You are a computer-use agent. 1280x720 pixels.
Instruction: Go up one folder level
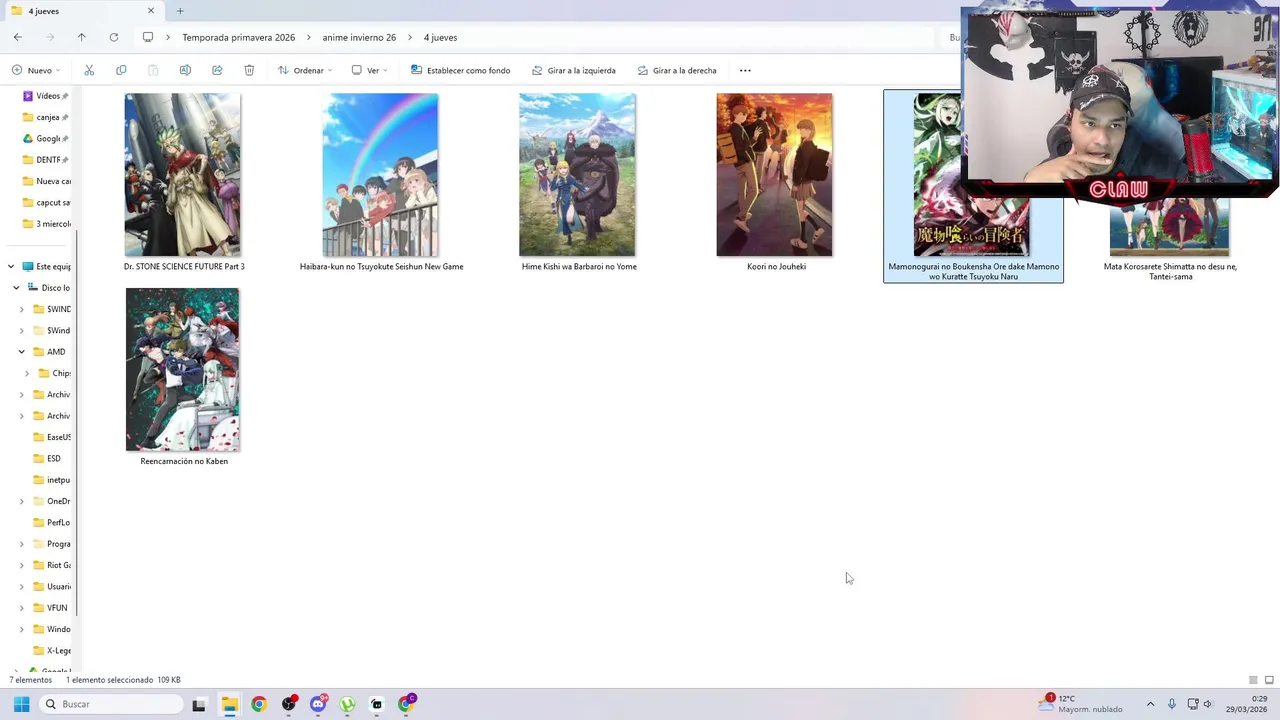(x=82, y=37)
